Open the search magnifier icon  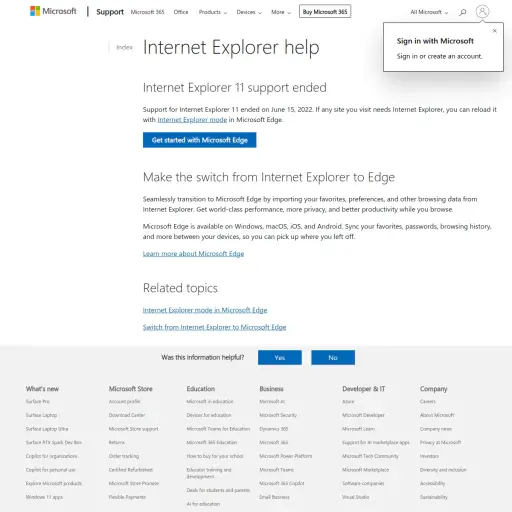coord(463,12)
